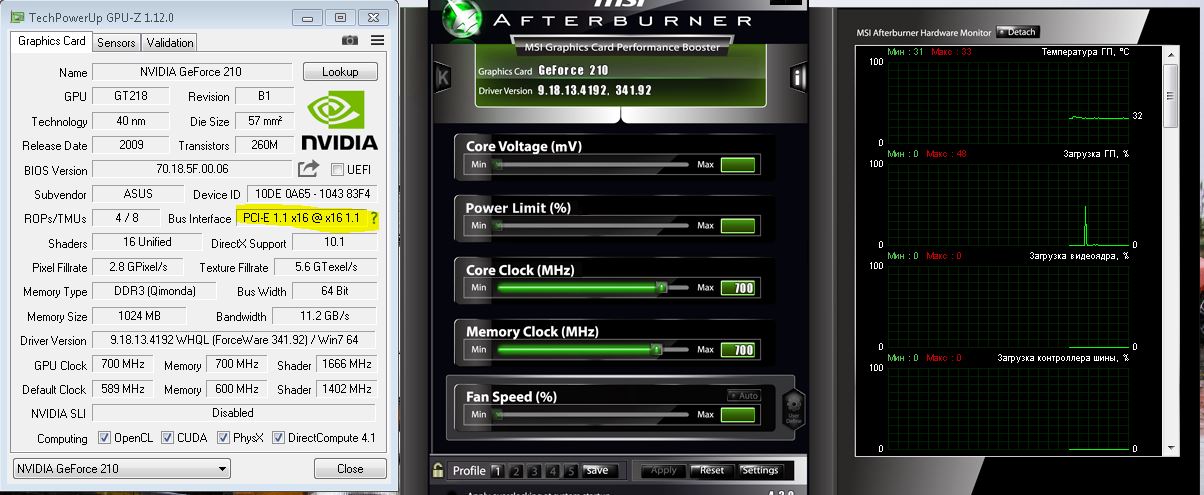Click the Device ID field value
Image resolution: width=1204 pixels, height=495 pixels.
point(312,194)
